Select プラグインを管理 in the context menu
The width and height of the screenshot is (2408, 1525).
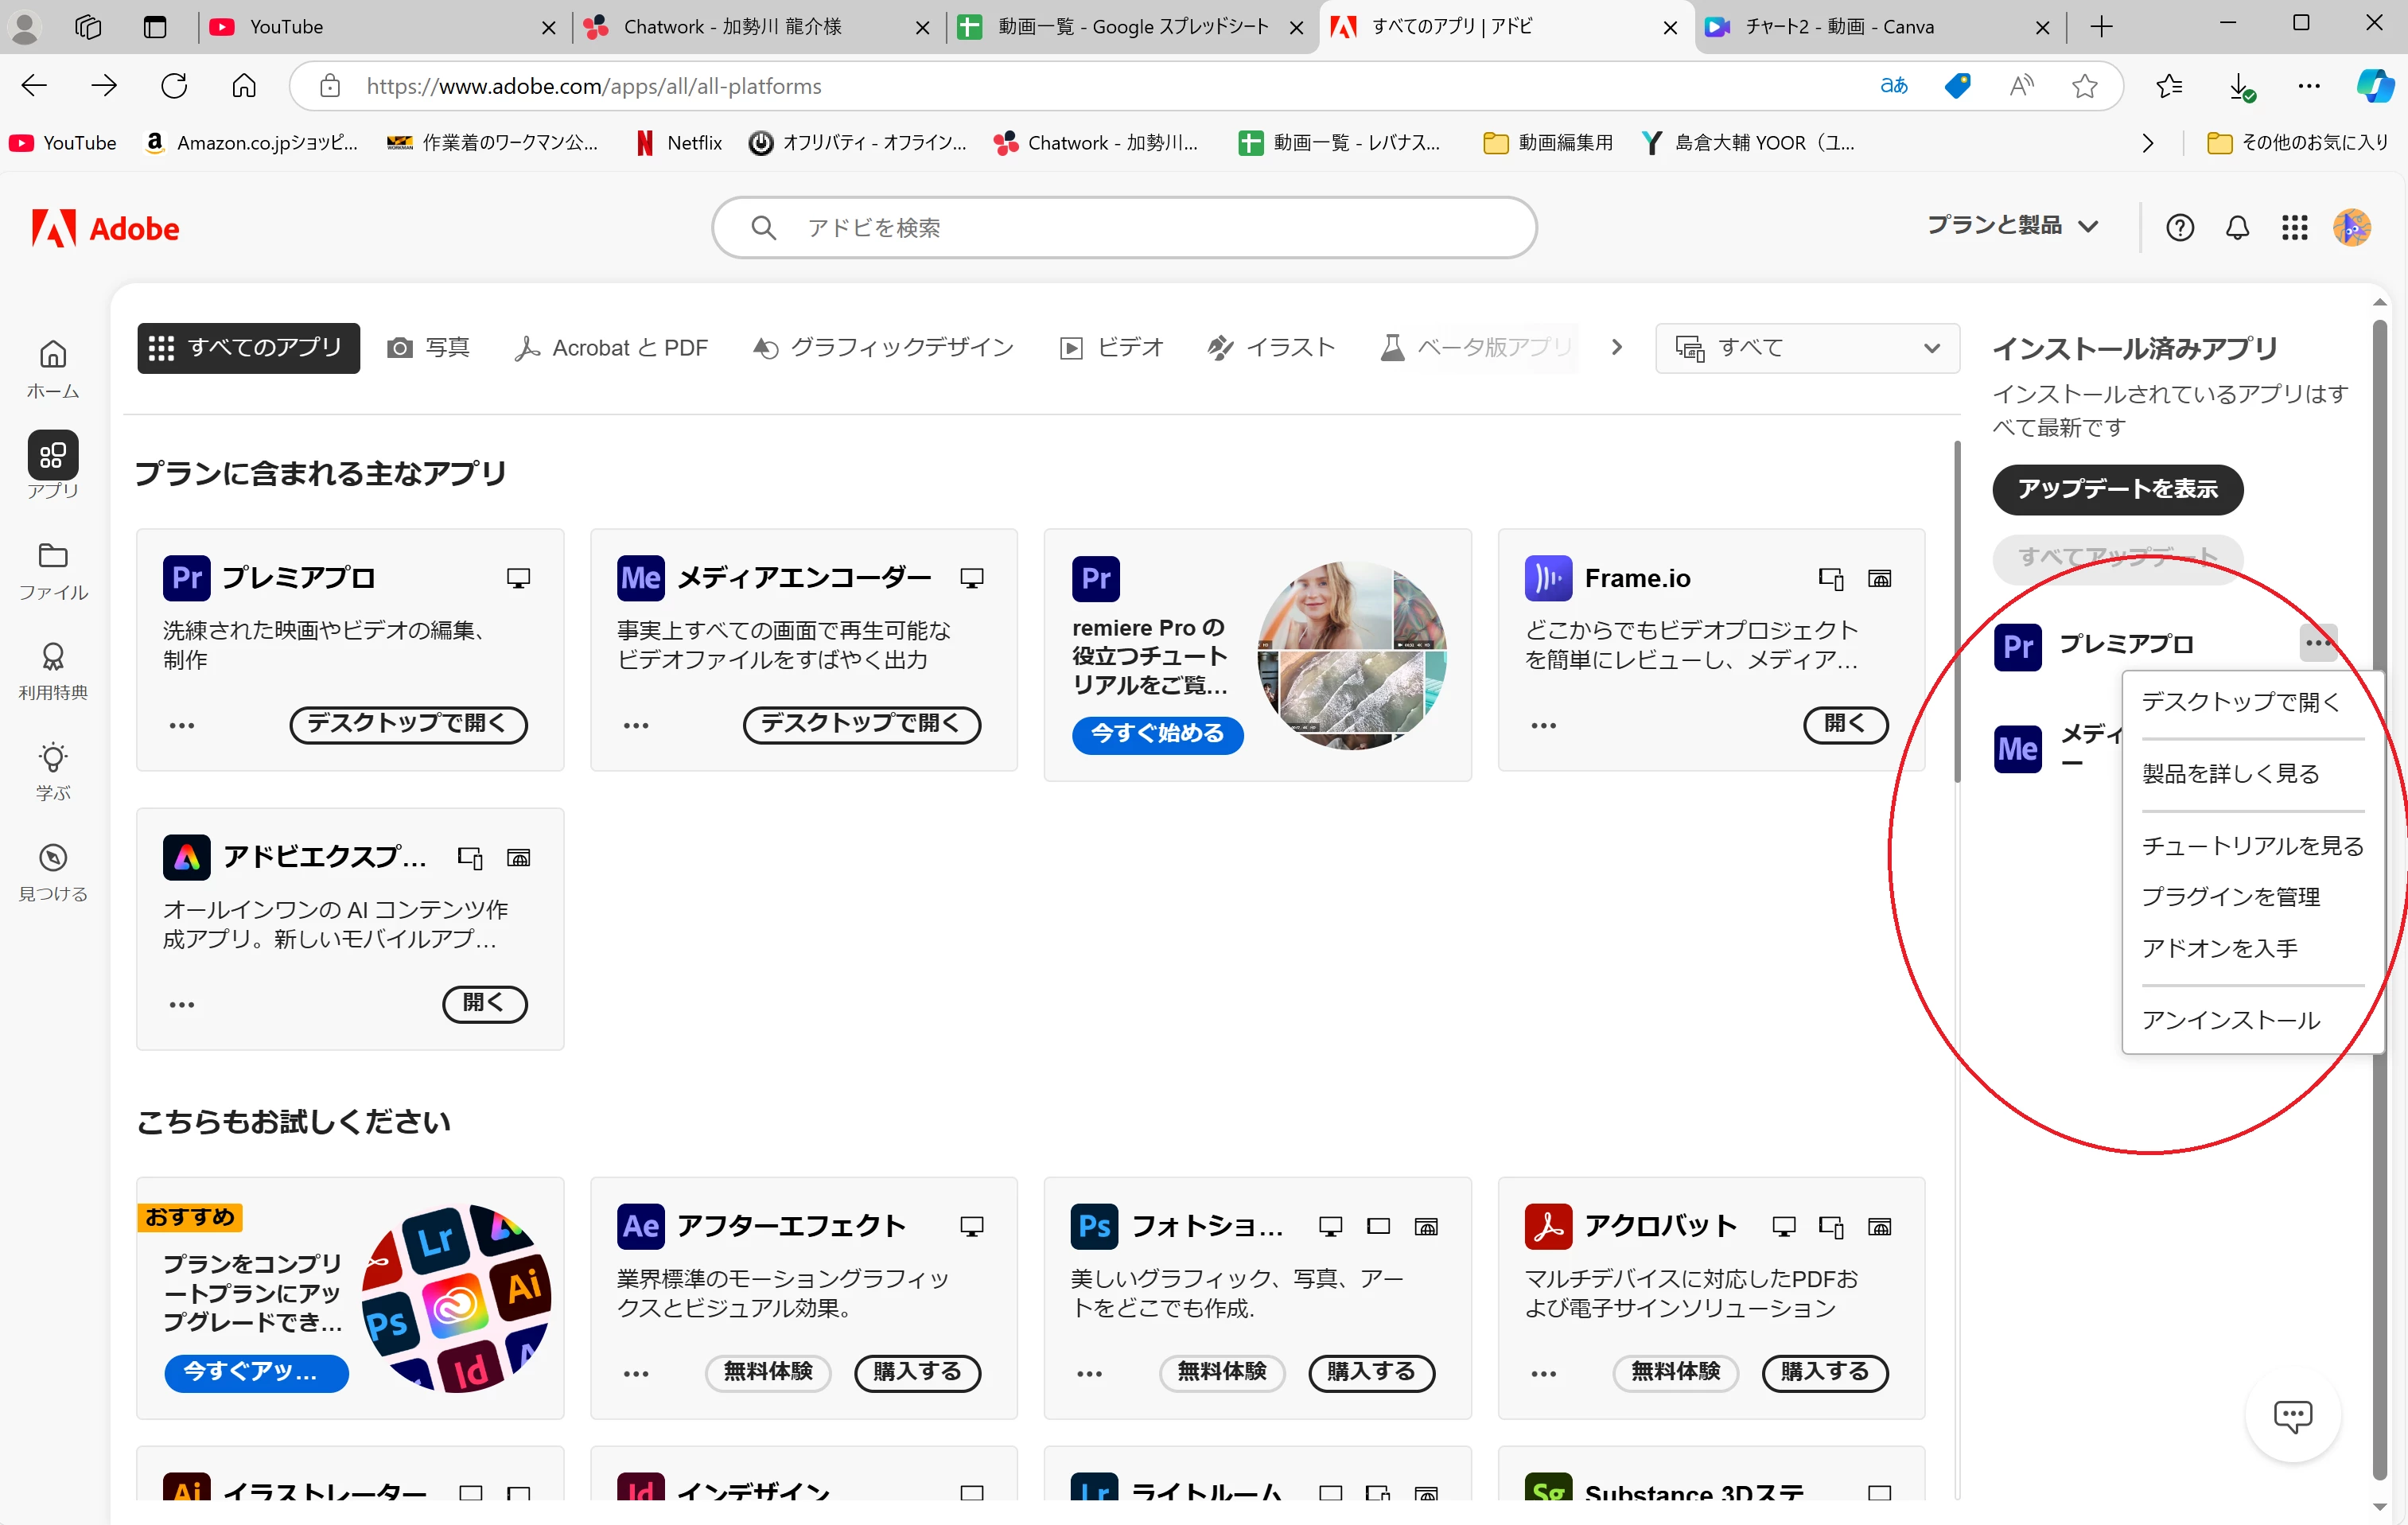click(x=2230, y=897)
